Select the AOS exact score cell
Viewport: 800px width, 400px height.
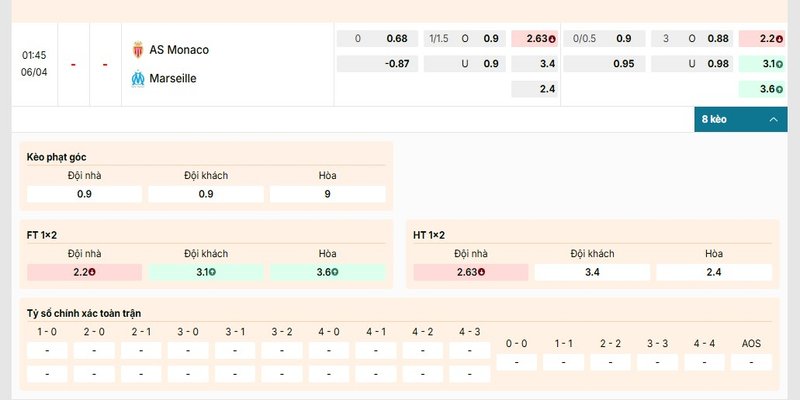click(751, 362)
